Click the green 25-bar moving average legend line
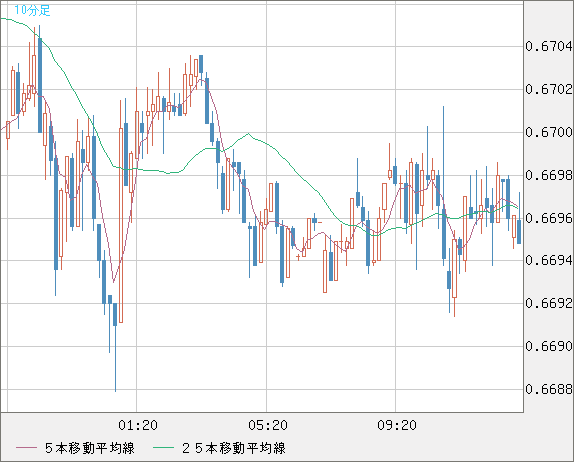 163,448
